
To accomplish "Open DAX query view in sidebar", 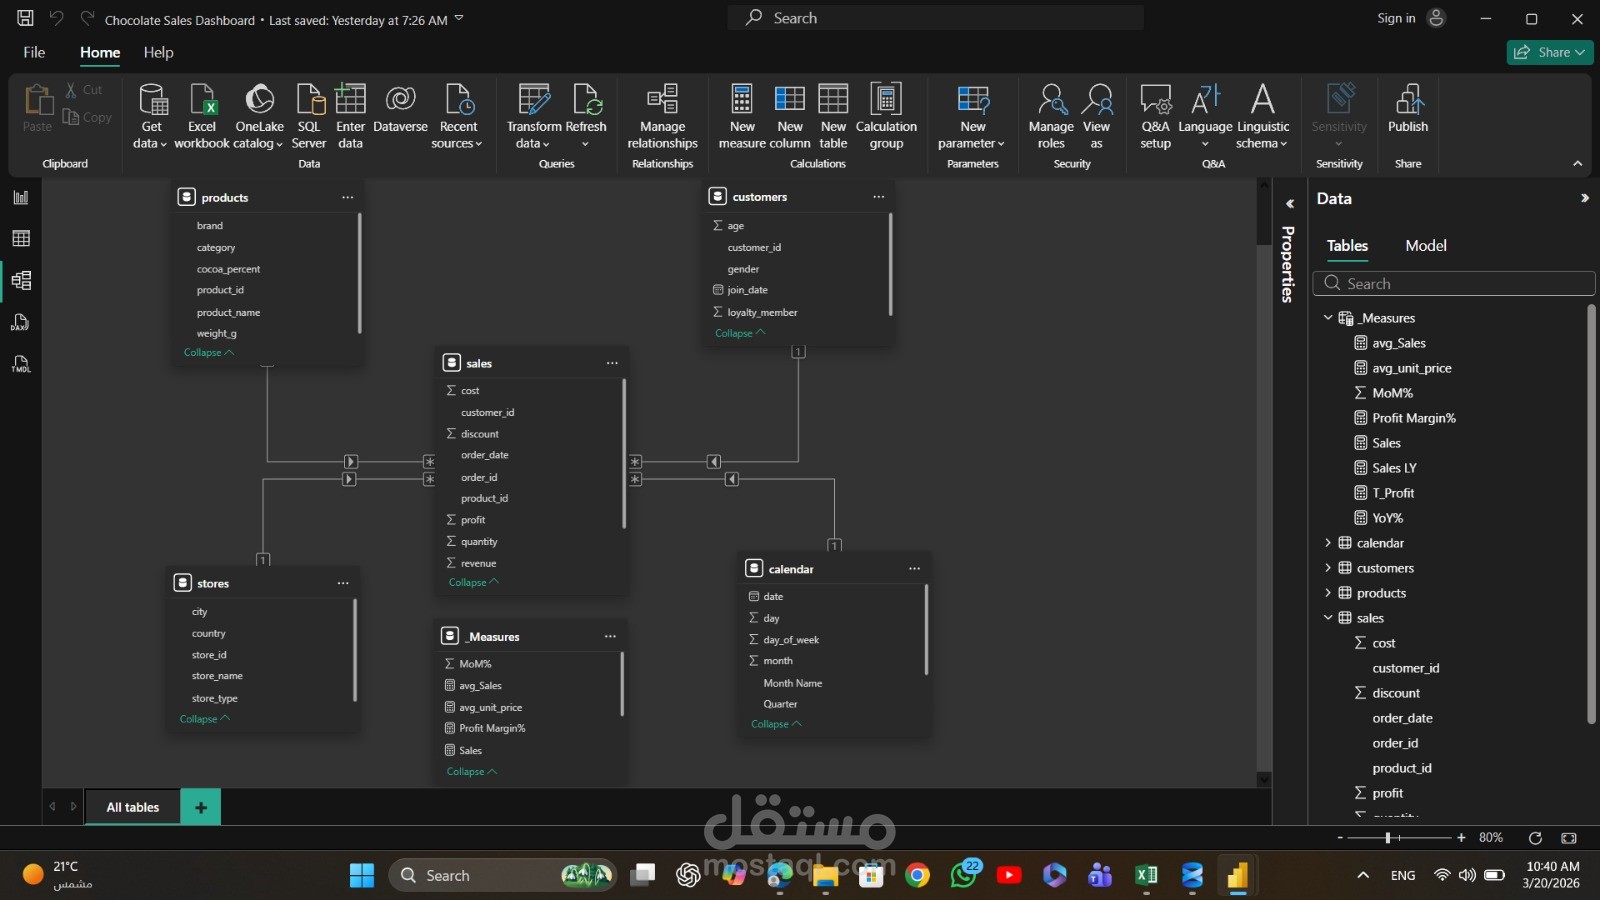I will (21, 322).
